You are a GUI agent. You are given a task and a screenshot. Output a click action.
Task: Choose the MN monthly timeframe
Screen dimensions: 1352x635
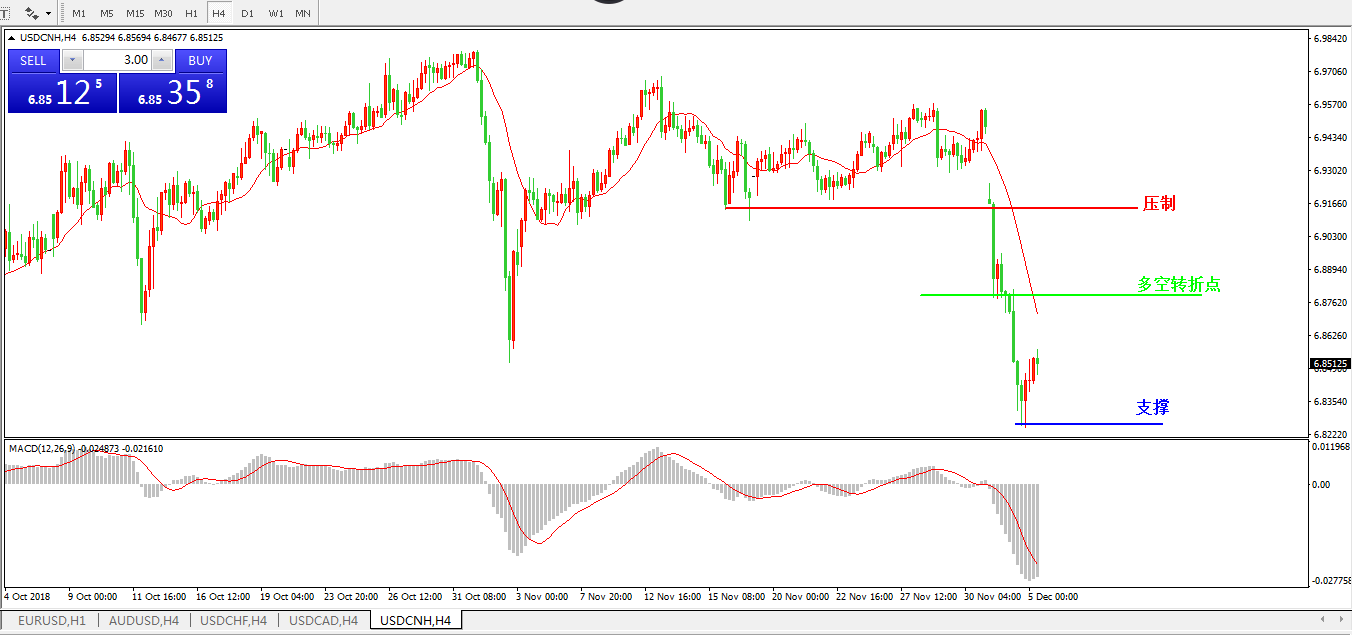tap(302, 13)
